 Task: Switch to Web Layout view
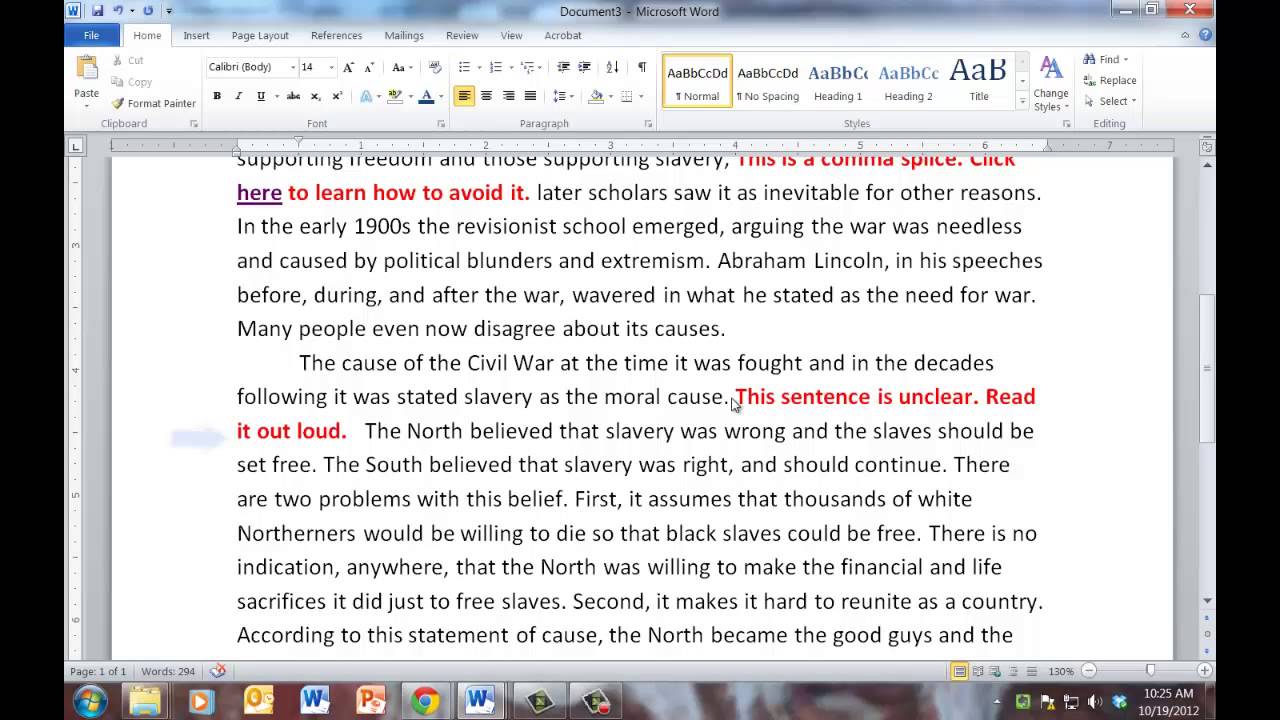pos(996,671)
